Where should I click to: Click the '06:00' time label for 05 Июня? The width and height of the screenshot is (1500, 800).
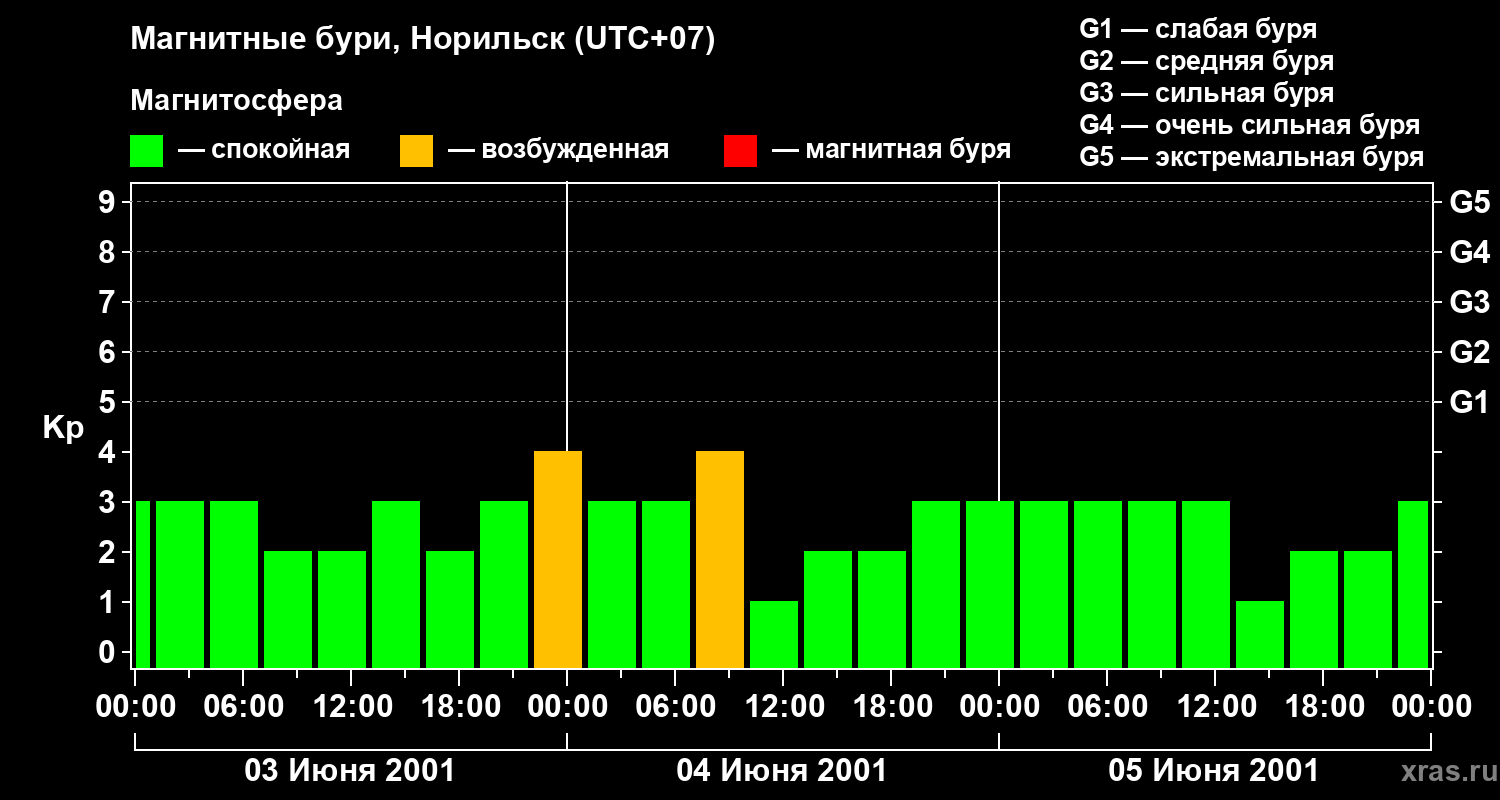(1107, 707)
